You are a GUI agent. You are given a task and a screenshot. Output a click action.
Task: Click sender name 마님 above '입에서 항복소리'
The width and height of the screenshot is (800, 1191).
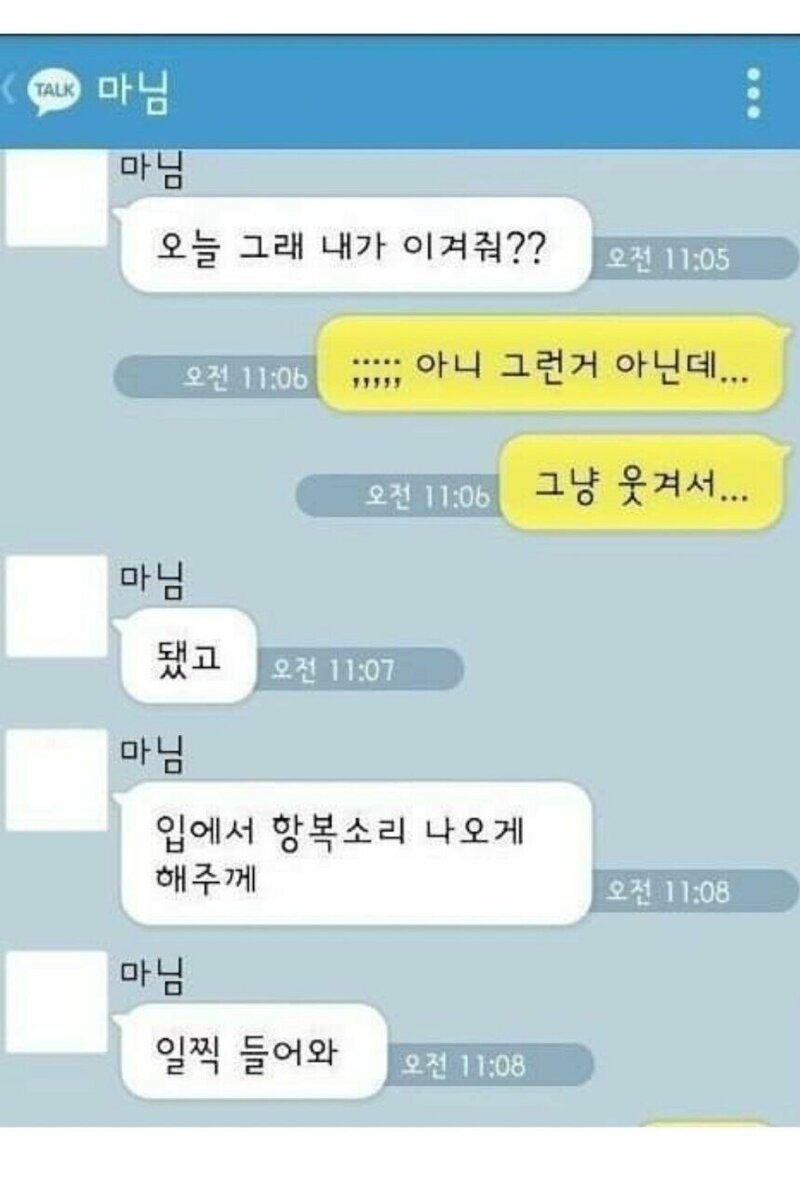pos(152,755)
